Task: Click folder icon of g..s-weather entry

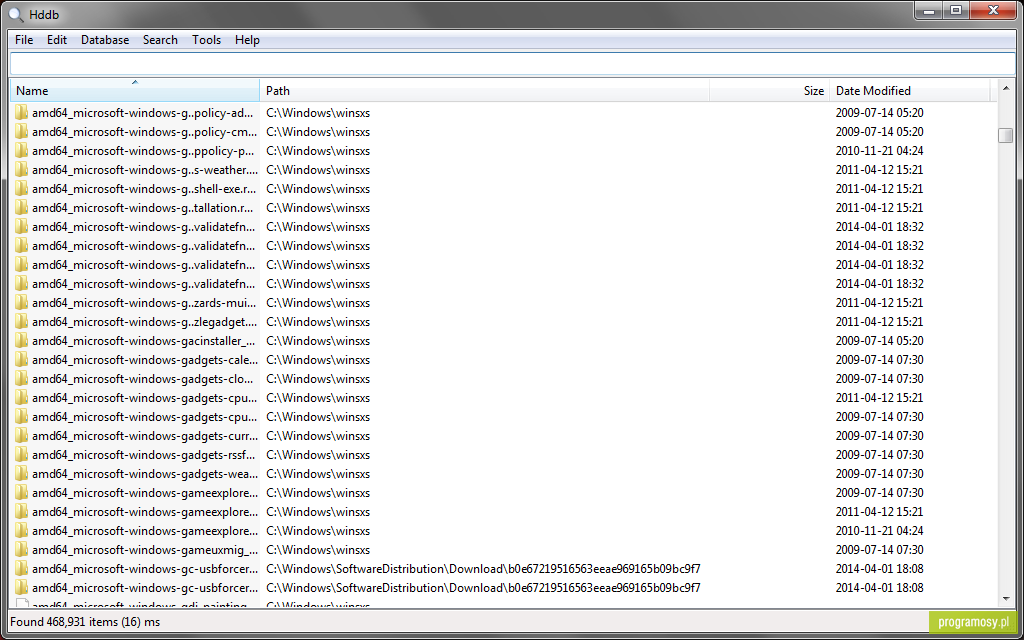Action: [x=22, y=170]
